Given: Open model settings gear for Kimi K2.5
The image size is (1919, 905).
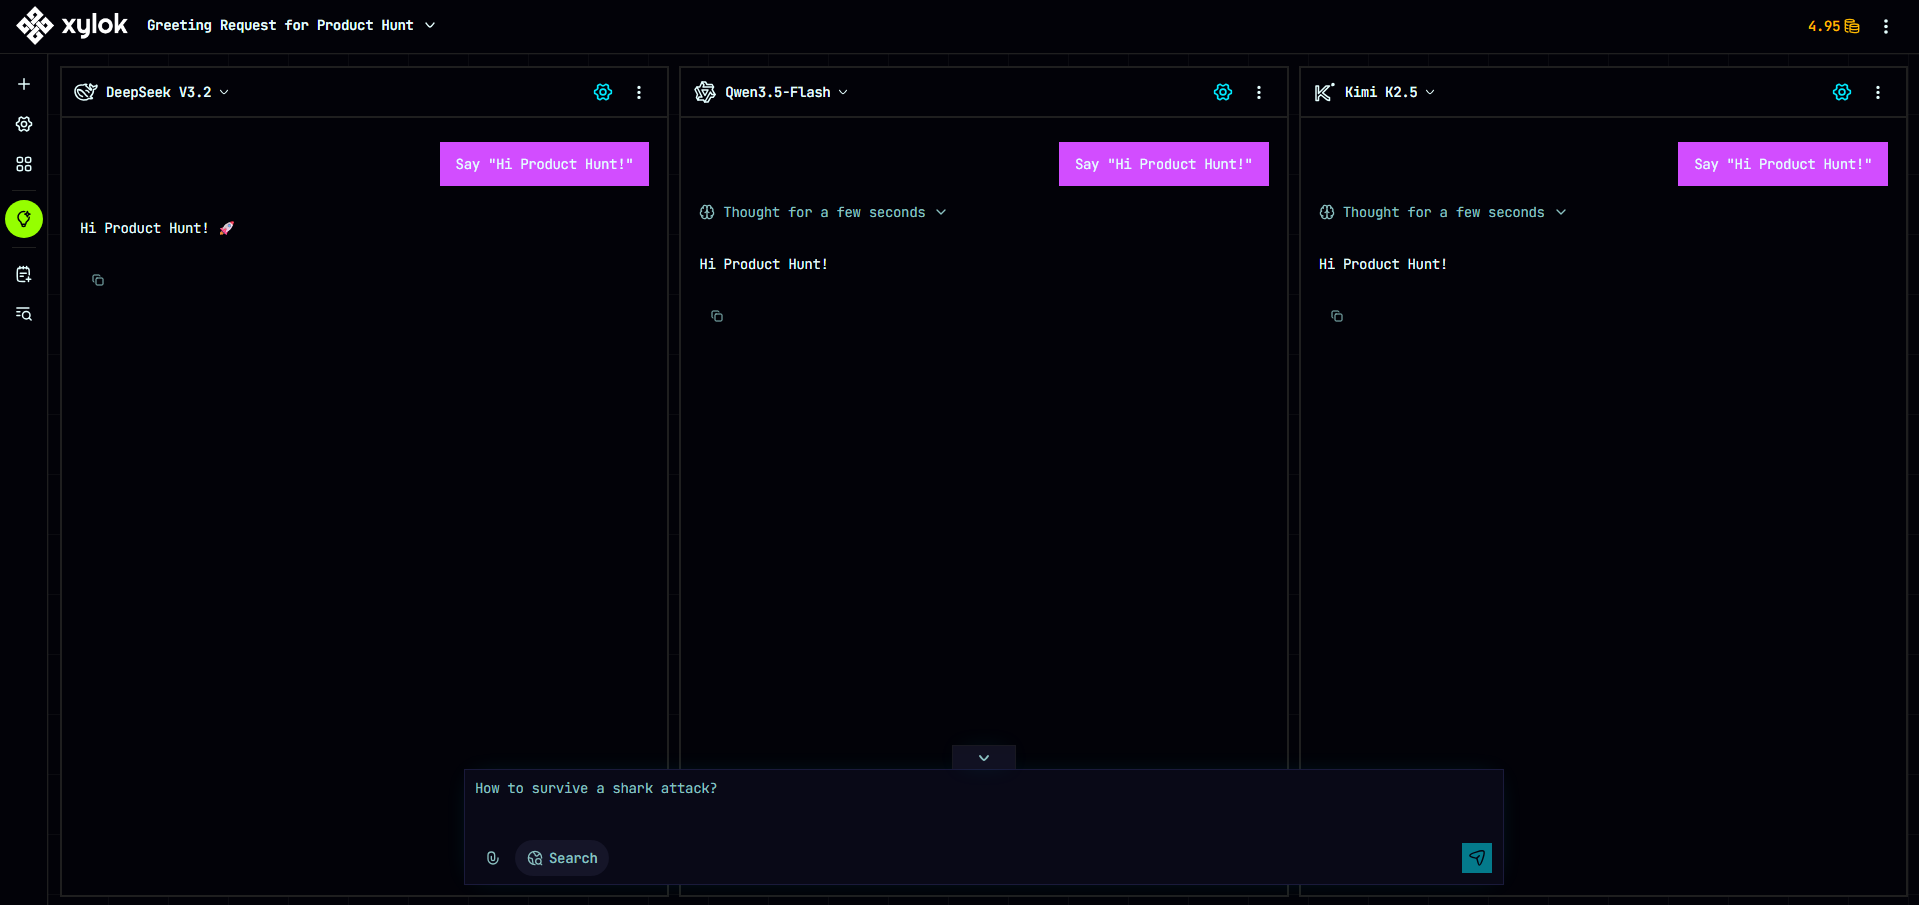Looking at the screenshot, I should (1841, 92).
